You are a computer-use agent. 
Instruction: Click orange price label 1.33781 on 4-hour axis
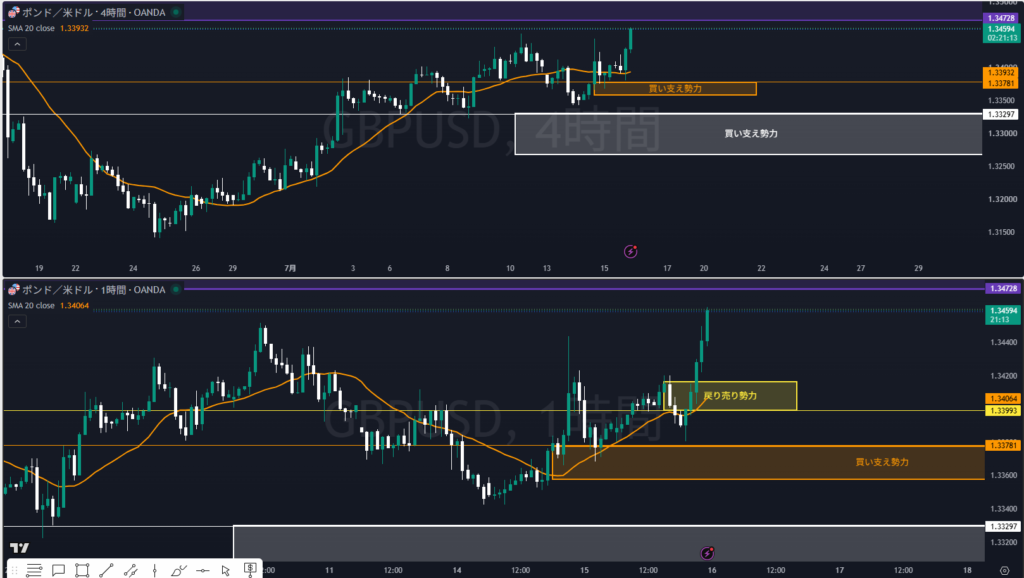click(1000, 83)
